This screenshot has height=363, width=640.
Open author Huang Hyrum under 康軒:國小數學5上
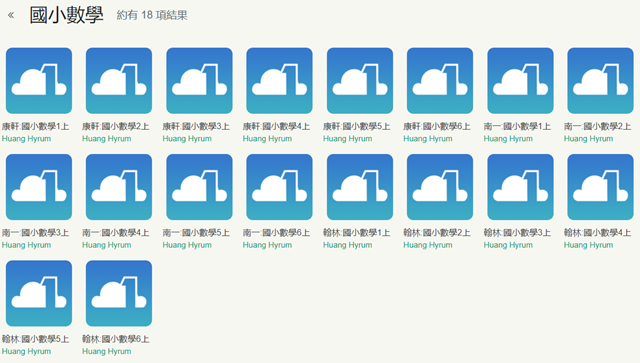(x=348, y=139)
